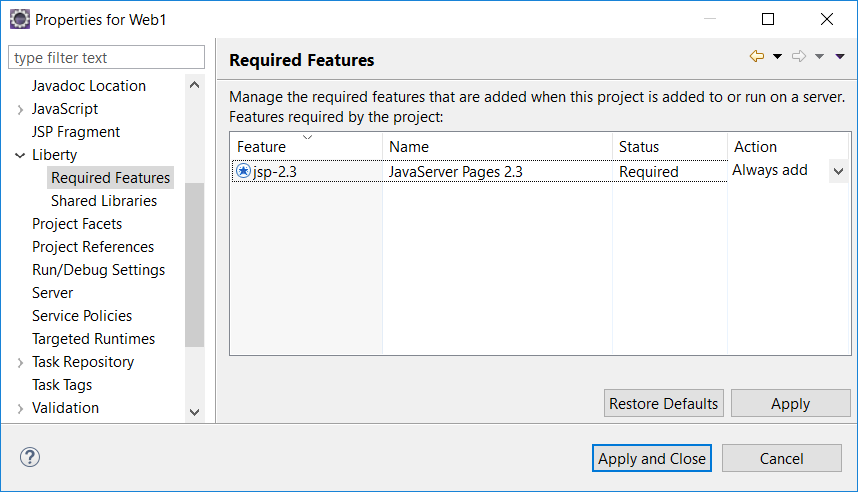Expand the JavaScript tree node
The width and height of the screenshot is (858, 492).
tap(20, 109)
